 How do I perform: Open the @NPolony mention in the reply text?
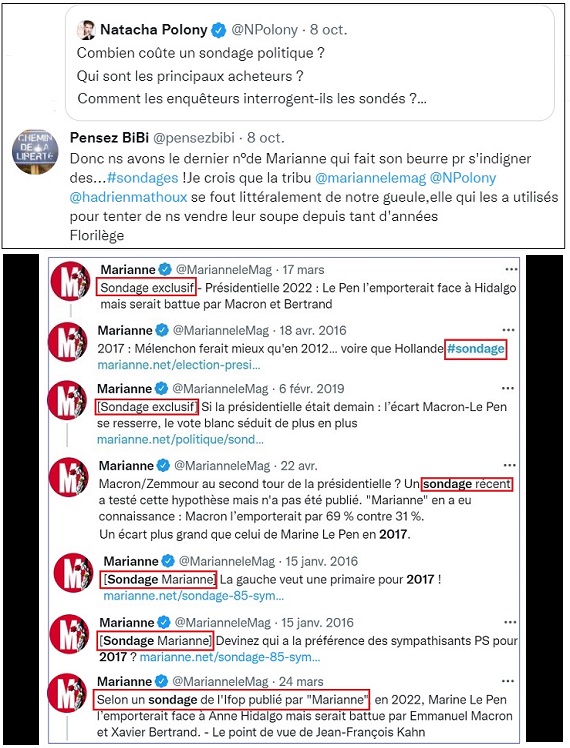(x=463, y=178)
